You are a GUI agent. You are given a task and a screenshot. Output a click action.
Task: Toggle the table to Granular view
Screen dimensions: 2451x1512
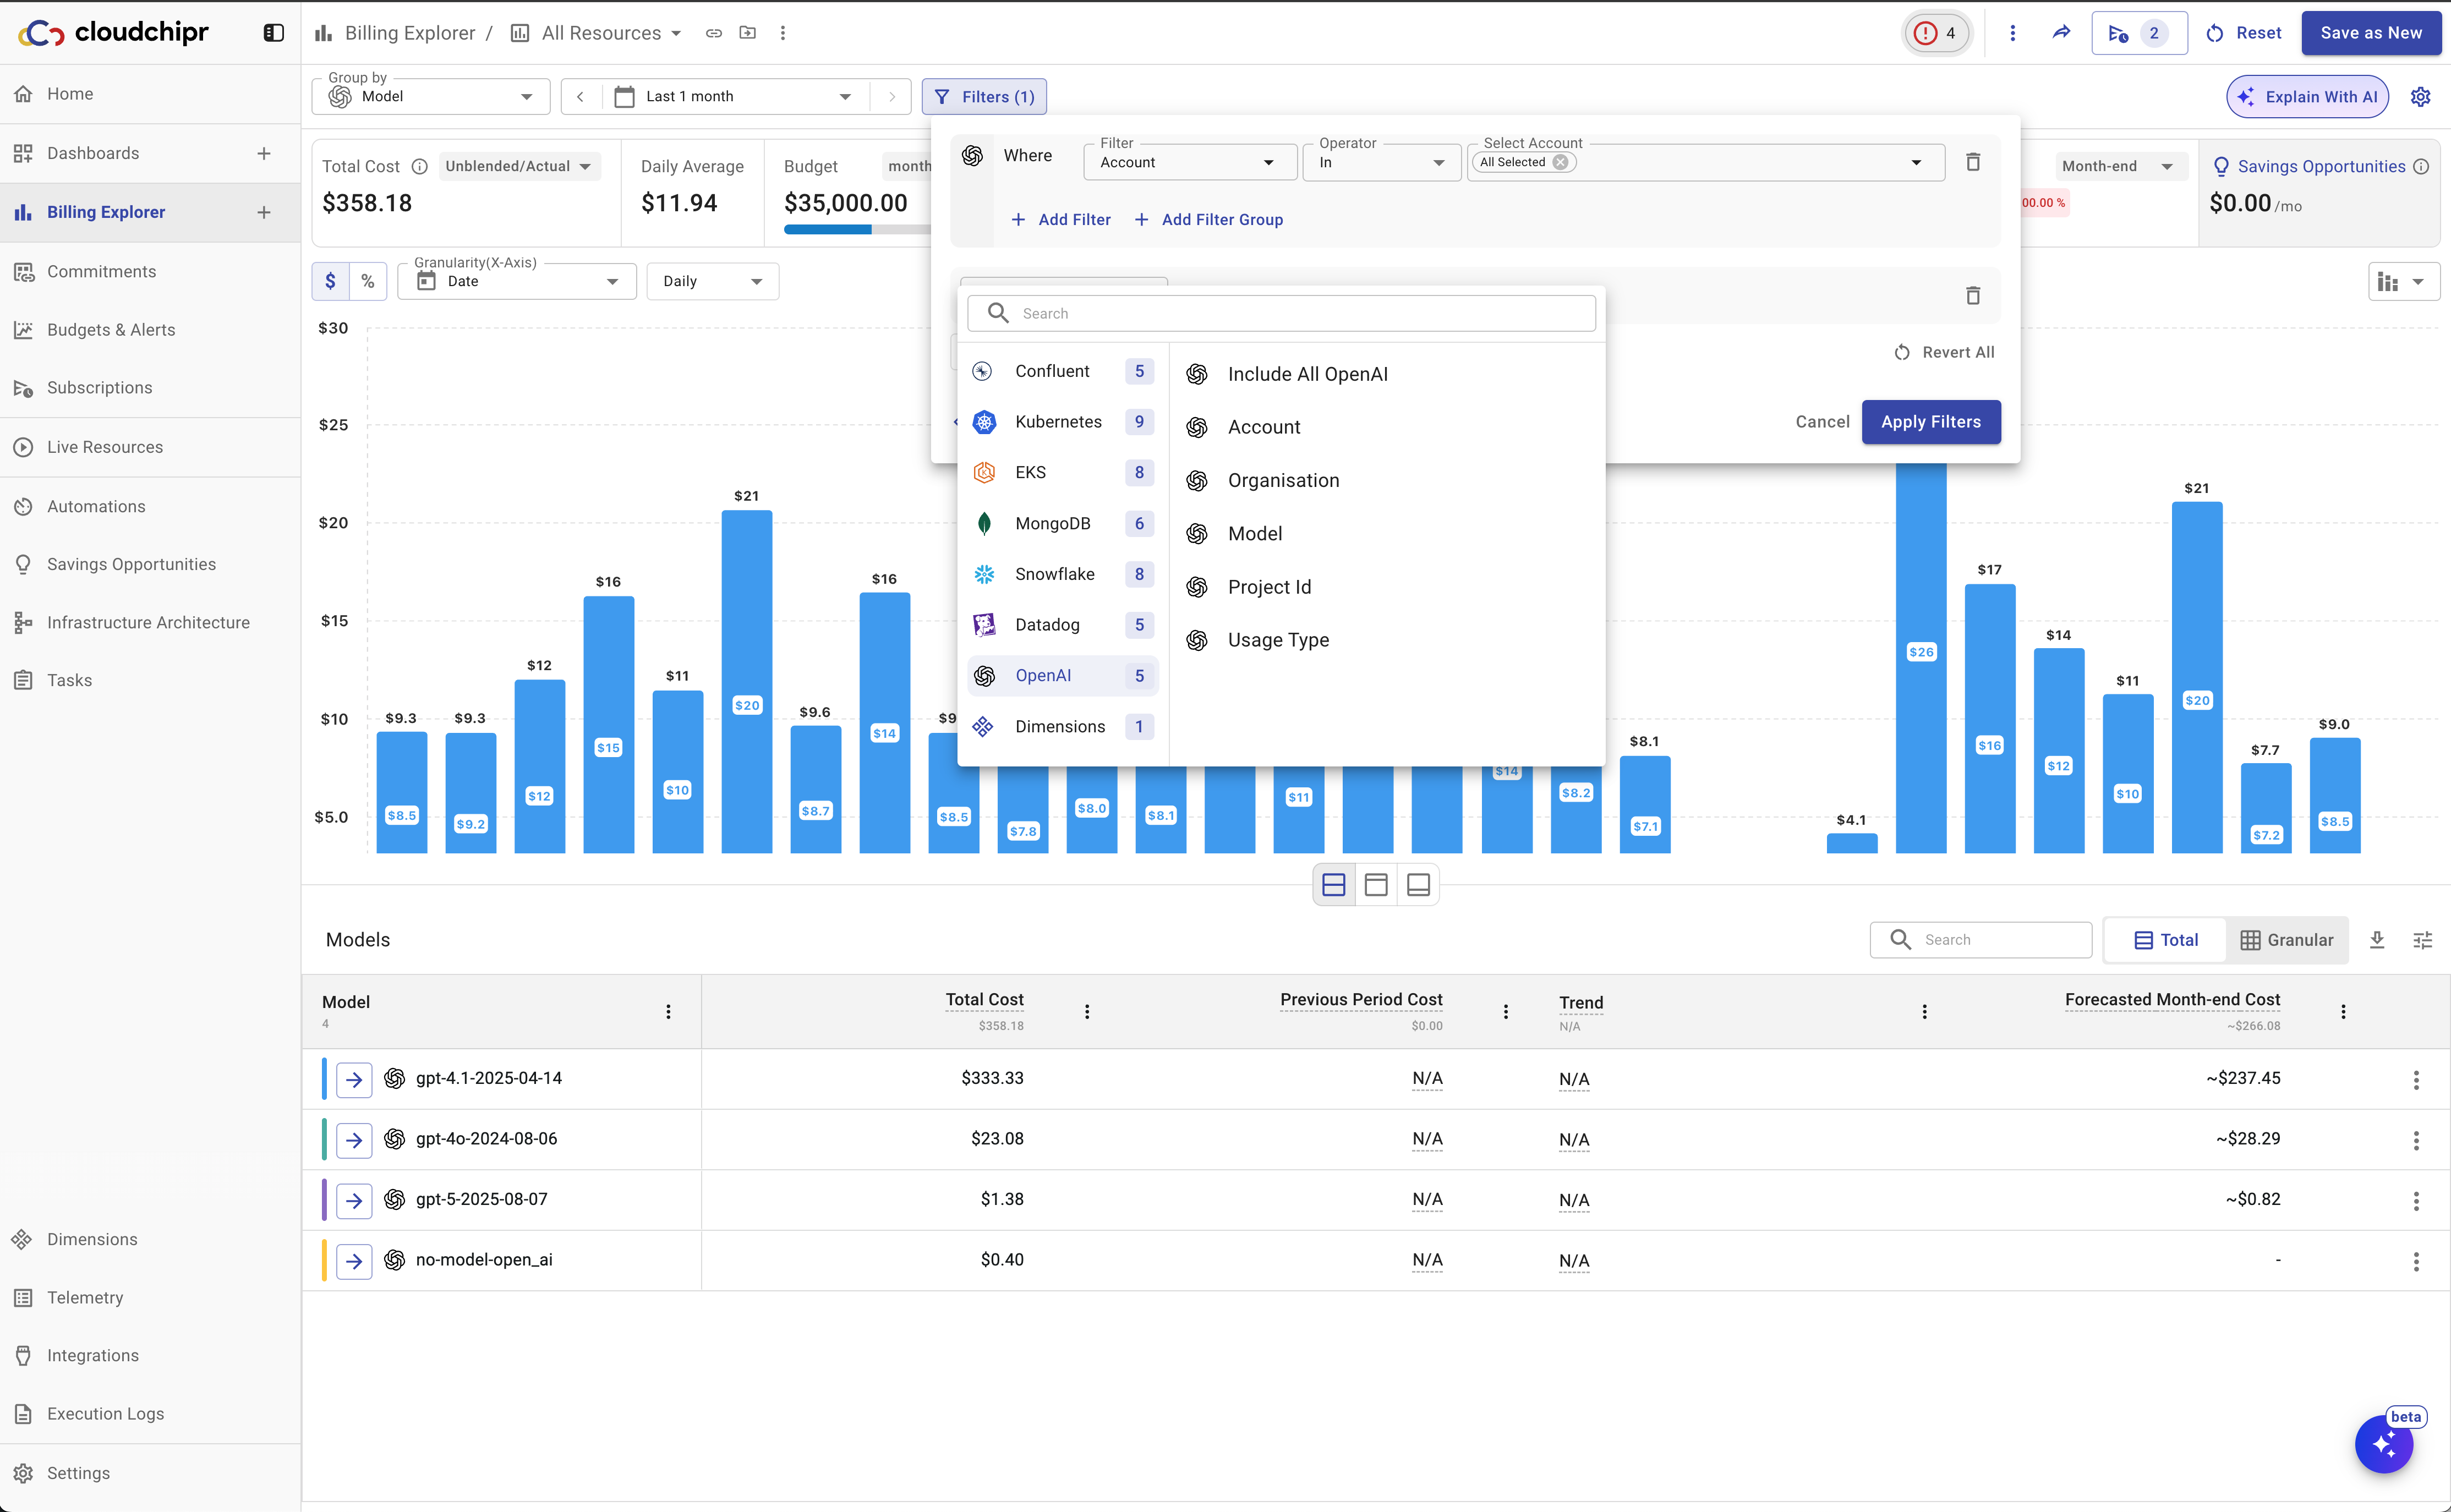(x=2286, y=939)
